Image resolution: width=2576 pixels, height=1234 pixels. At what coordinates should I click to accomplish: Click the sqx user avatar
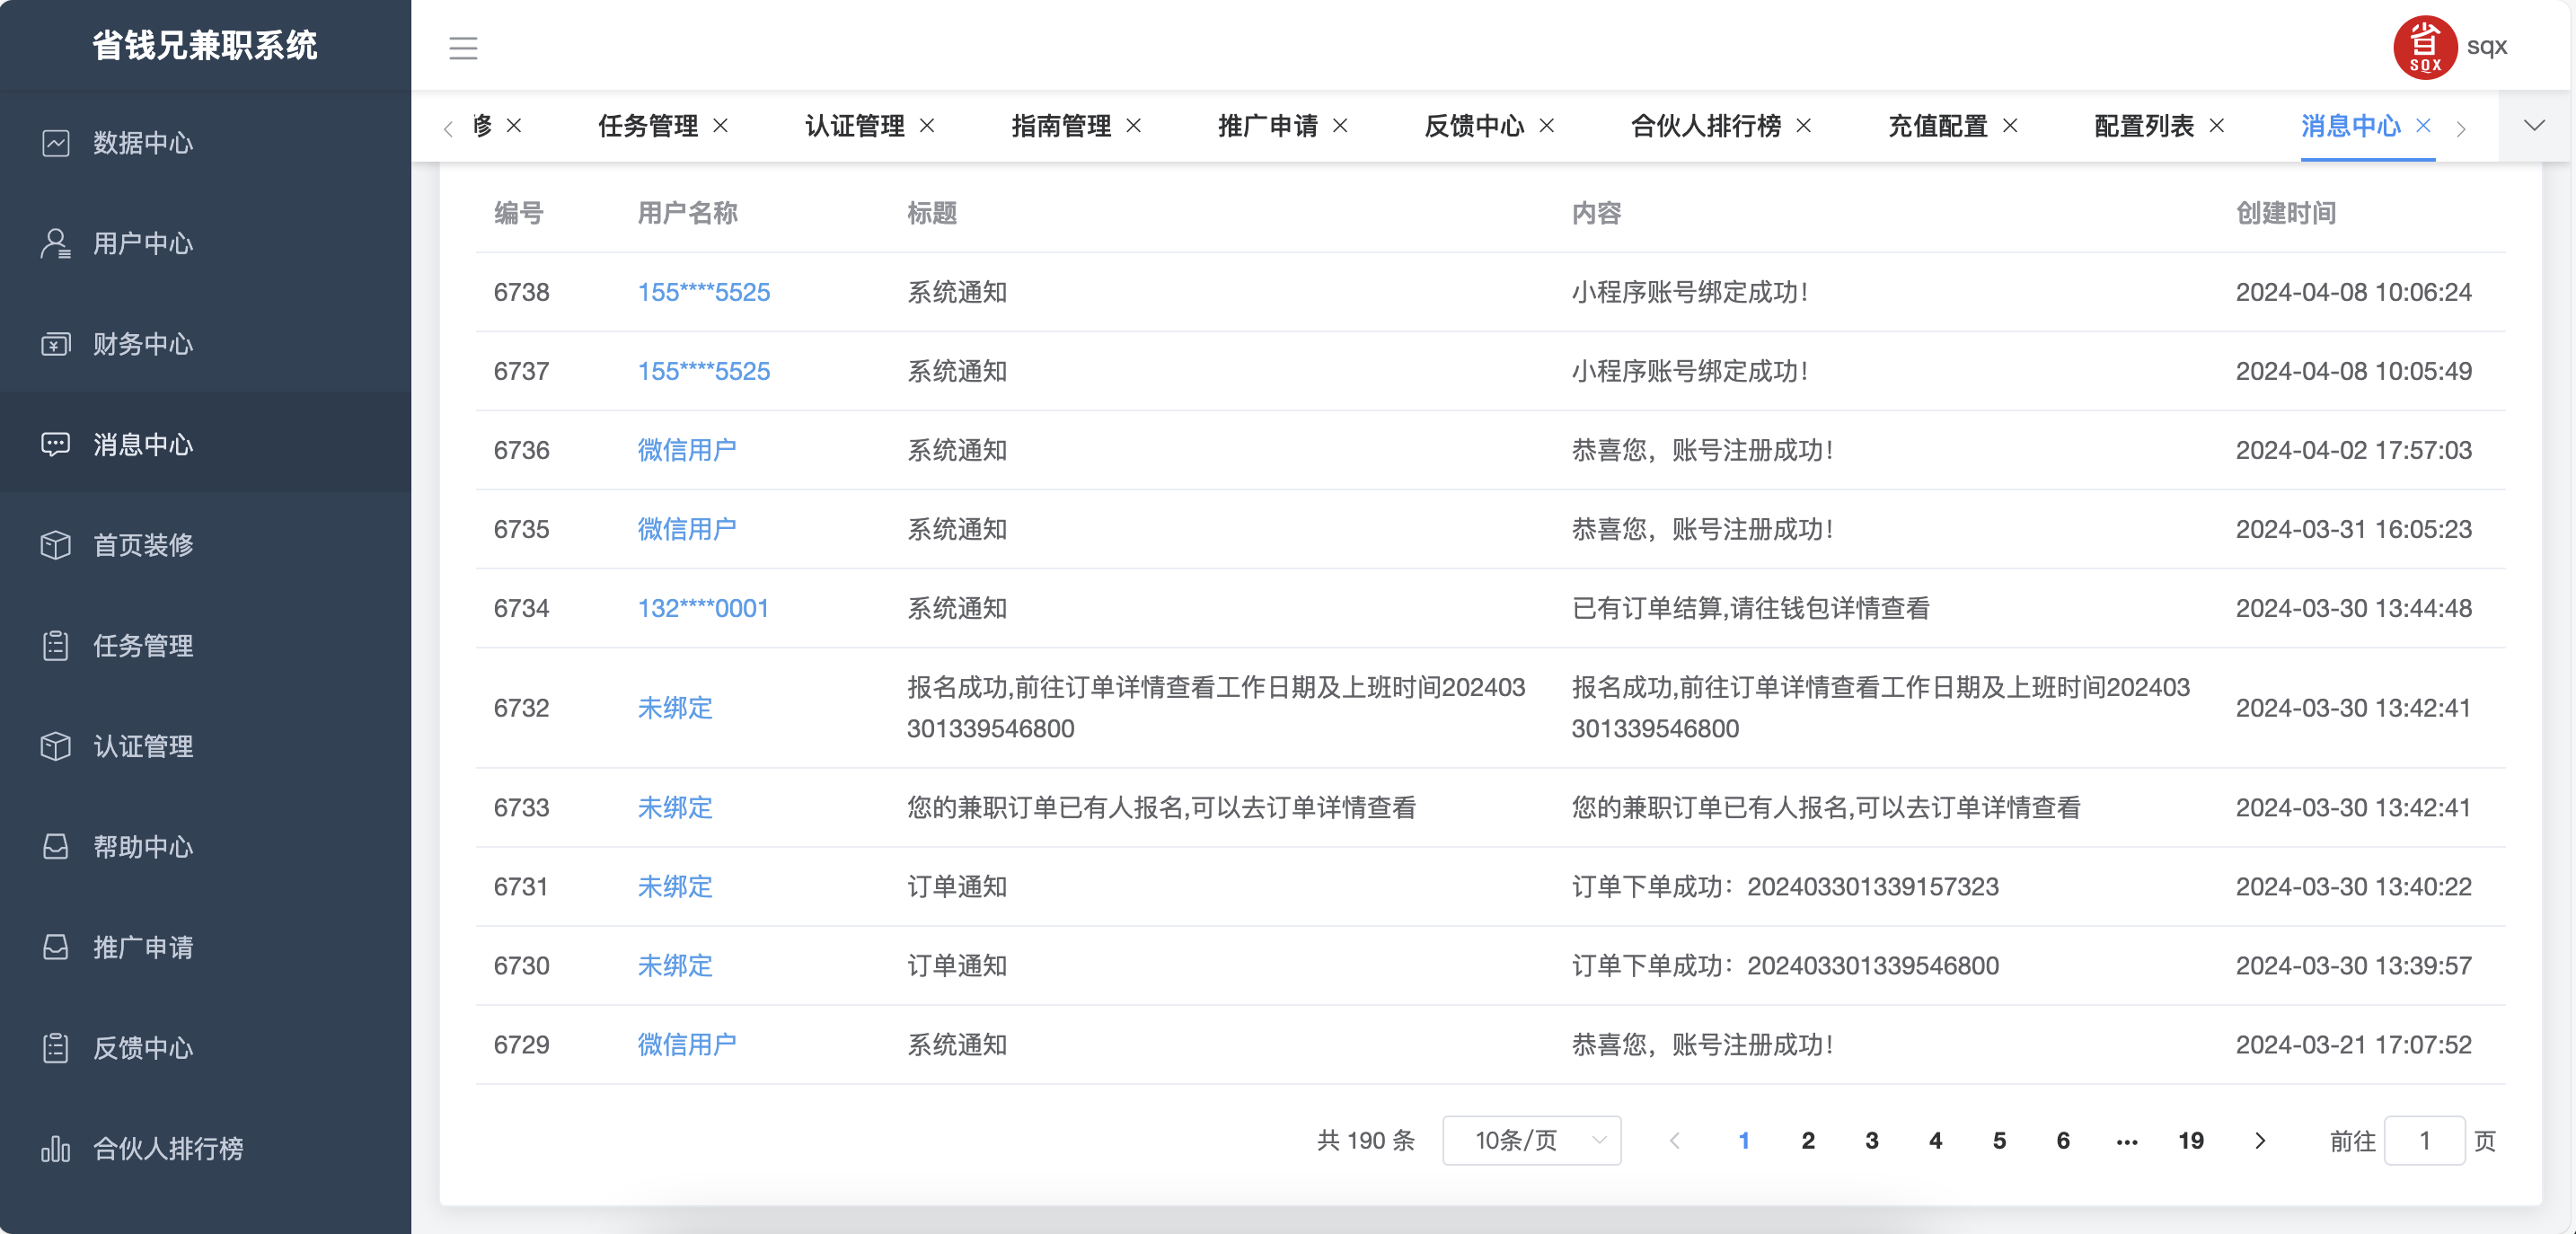pos(2424,47)
